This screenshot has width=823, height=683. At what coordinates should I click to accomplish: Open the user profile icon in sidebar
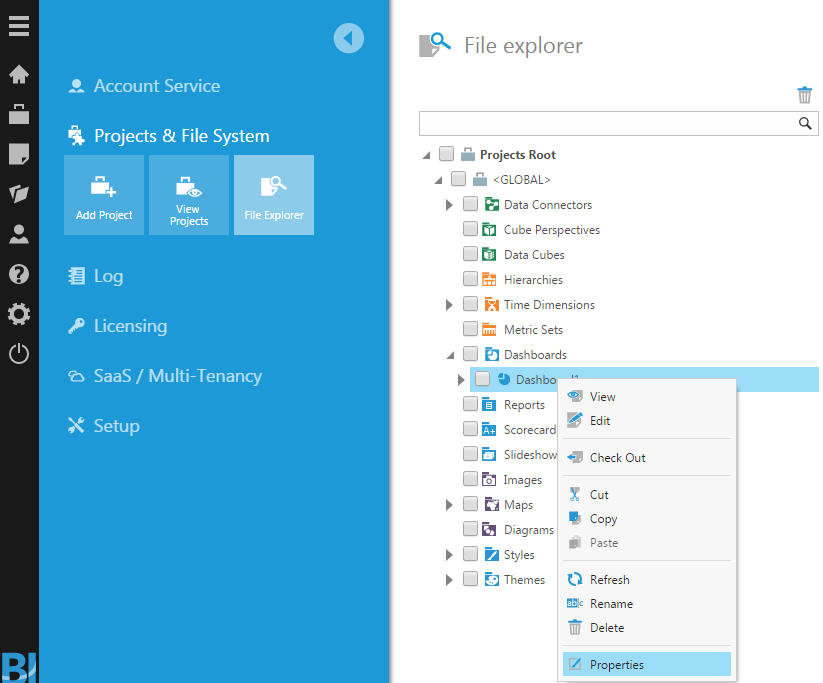19,234
